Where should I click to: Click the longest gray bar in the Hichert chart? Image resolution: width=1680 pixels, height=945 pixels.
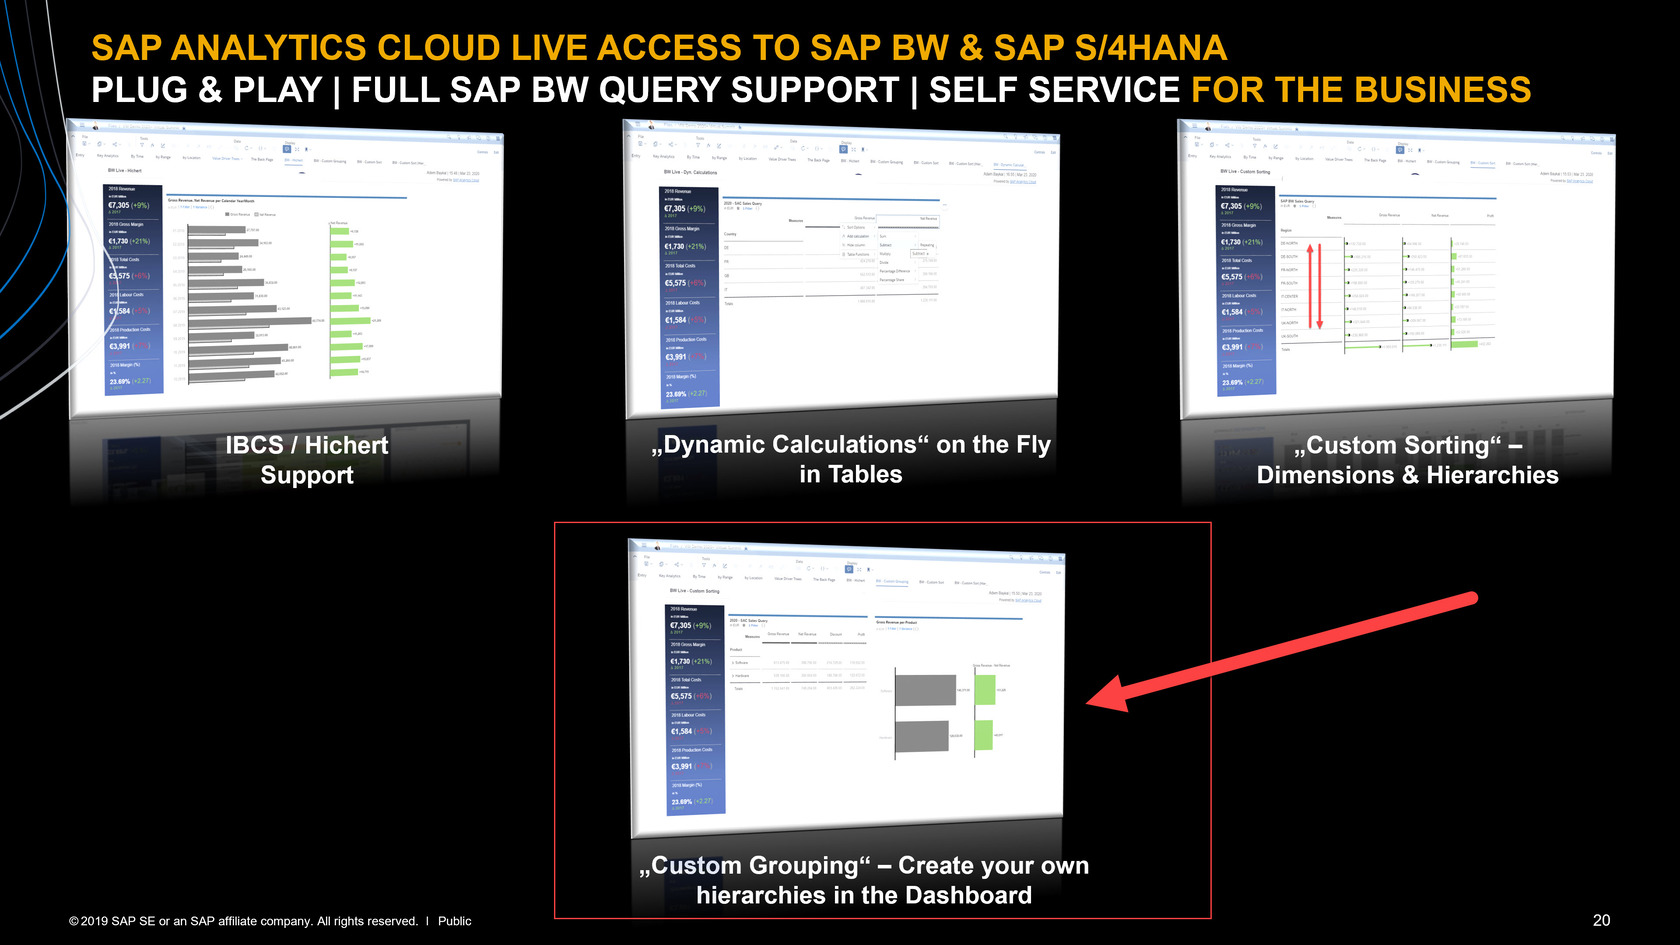pos(249,321)
